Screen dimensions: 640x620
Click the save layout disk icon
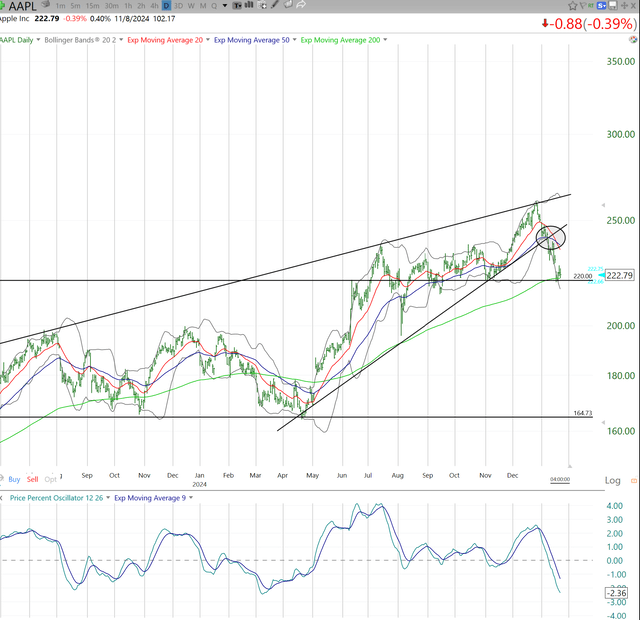pos(613,6)
